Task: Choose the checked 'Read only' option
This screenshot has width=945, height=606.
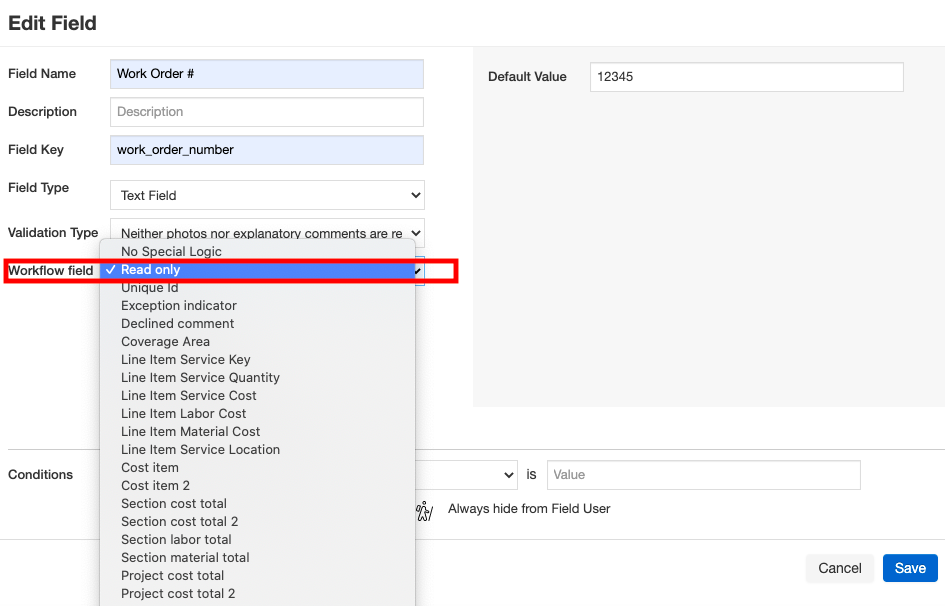Action: pyautogui.click(x=151, y=270)
